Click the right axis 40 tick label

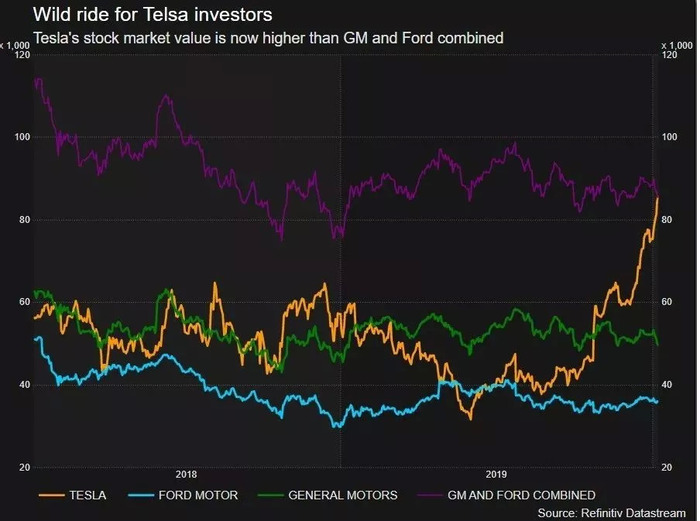pos(667,385)
